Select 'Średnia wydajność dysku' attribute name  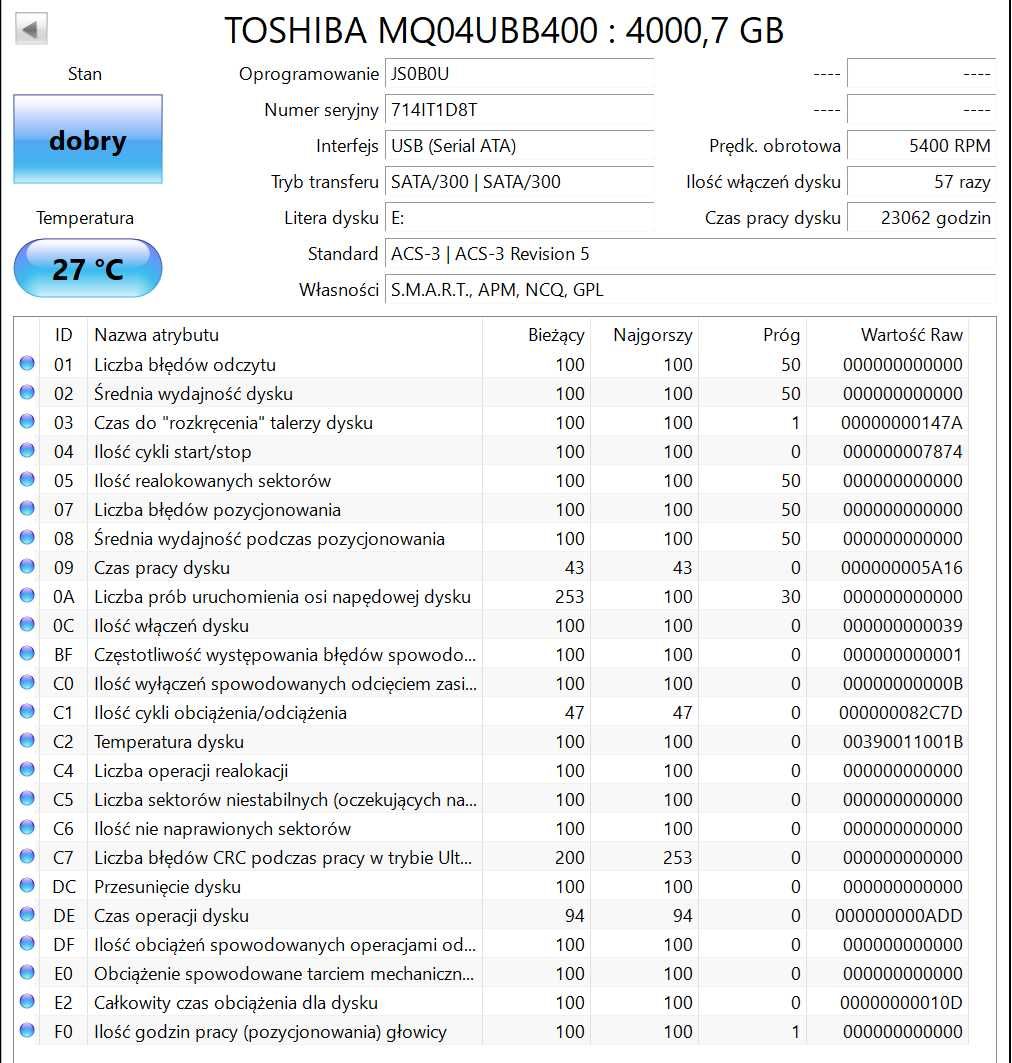[x=193, y=394]
